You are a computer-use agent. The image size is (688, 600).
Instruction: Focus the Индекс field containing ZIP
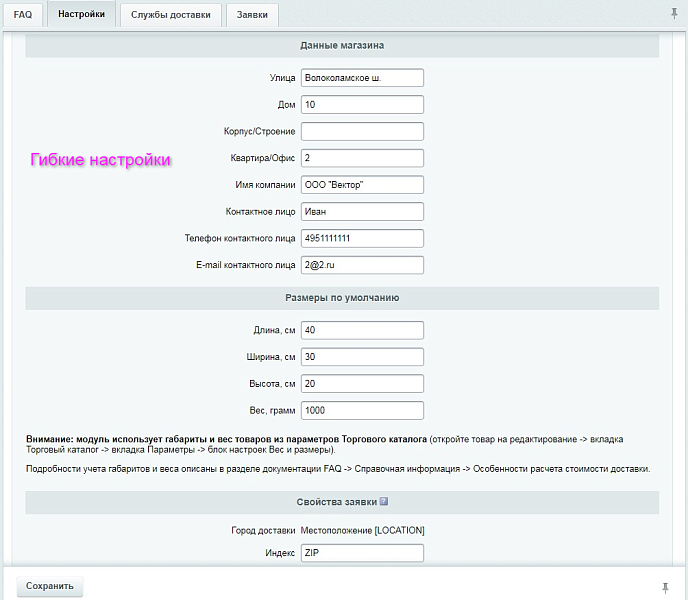[x=362, y=553]
